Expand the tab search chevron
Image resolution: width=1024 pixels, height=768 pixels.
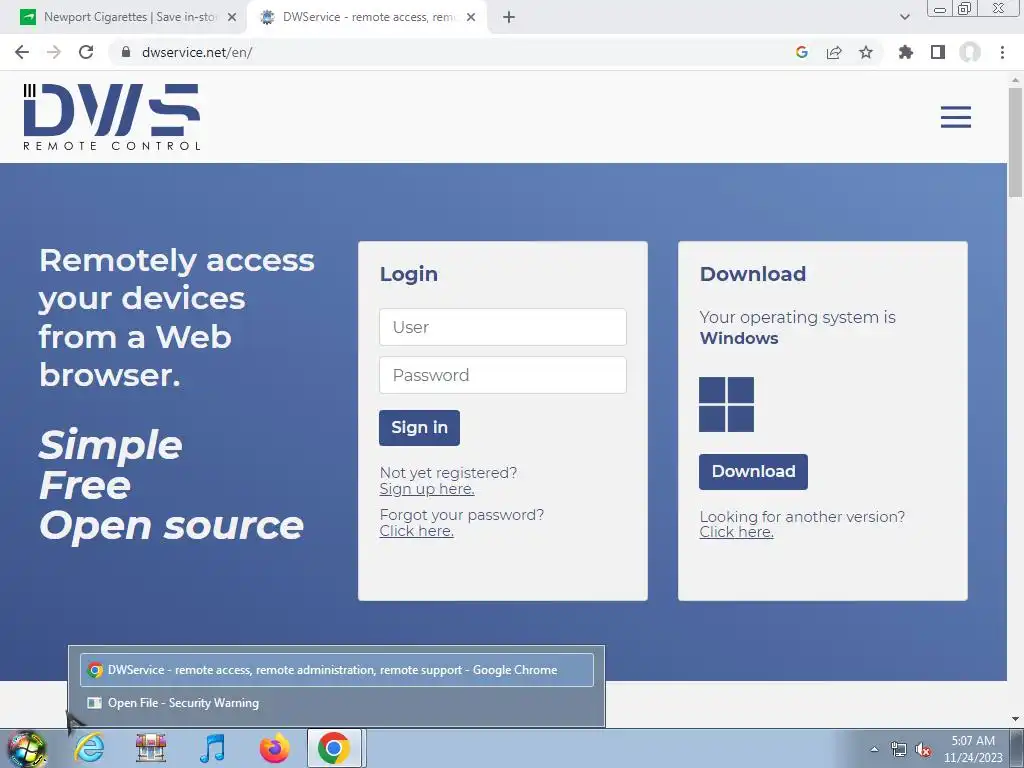[x=904, y=17]
